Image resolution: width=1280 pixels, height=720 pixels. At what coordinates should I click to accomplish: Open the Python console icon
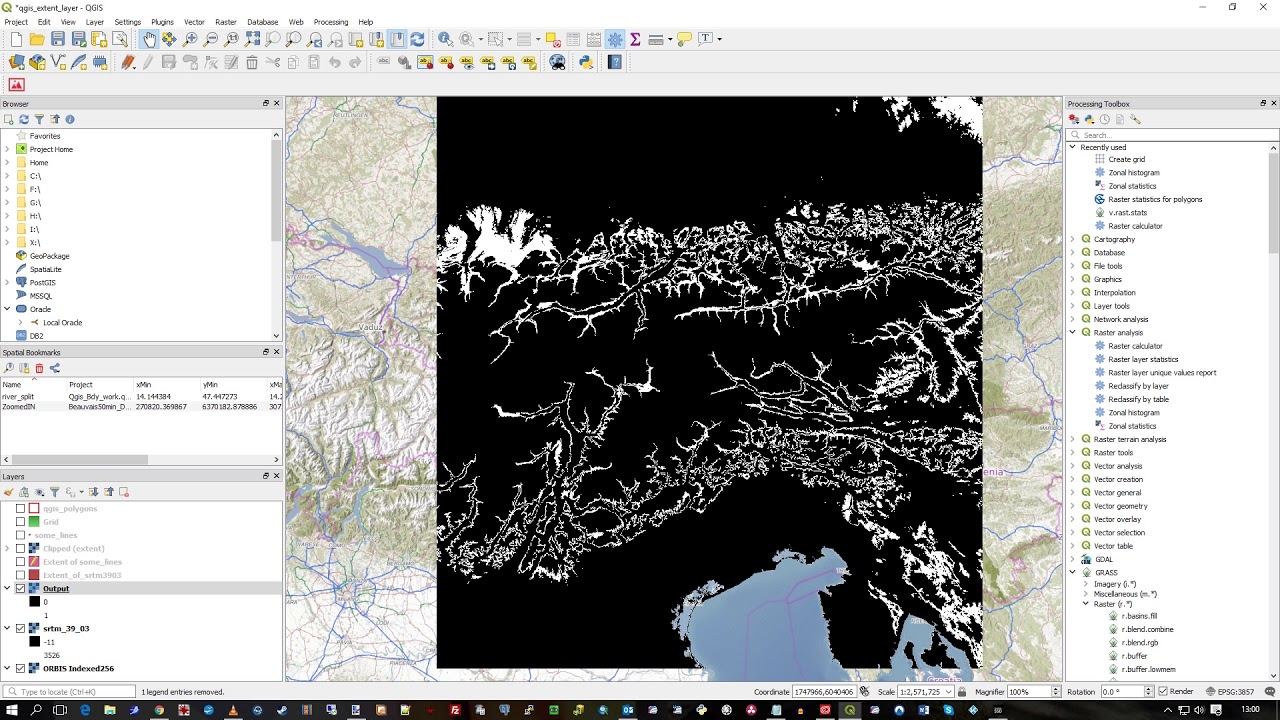pyautogui.click(x=586, y=62)
